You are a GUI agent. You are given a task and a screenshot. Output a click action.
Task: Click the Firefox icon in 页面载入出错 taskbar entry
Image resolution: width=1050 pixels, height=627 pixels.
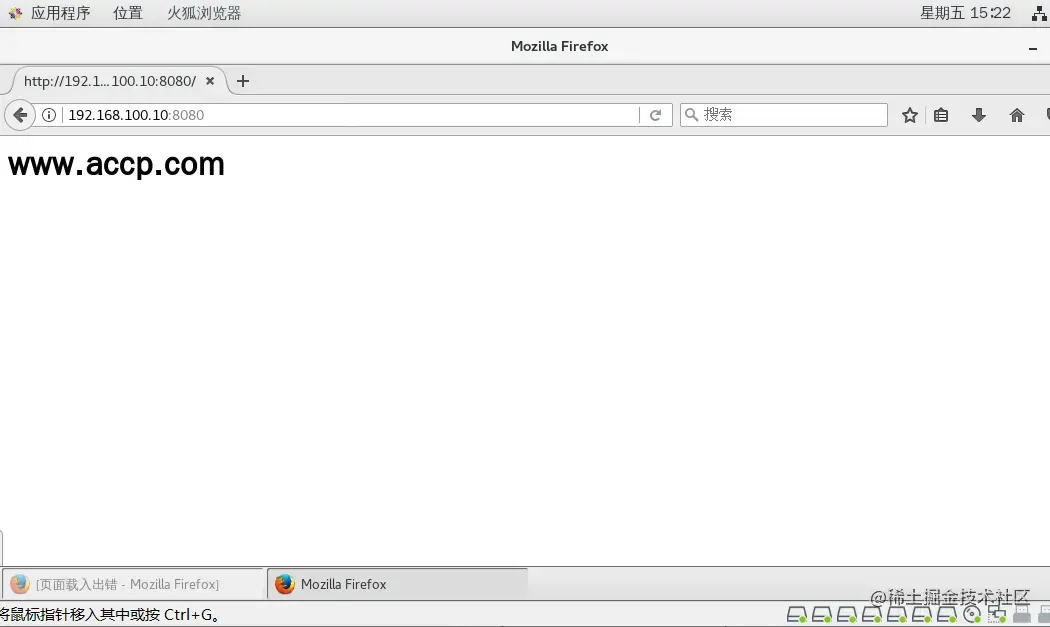click(19, 584)
